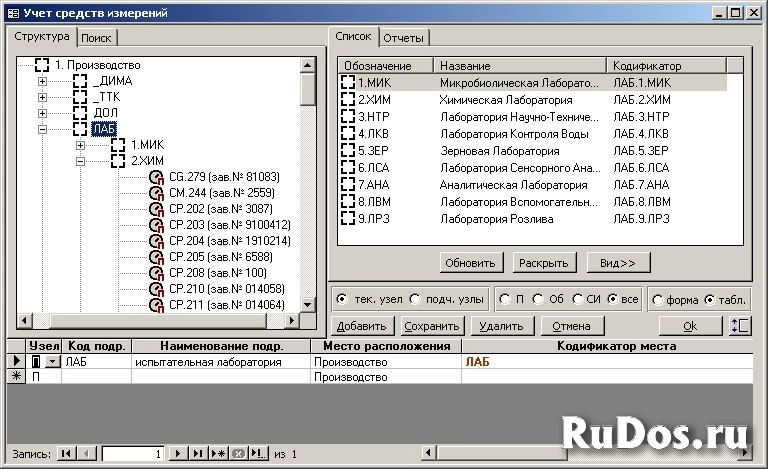Collapse the 2.ХИМ tree node
The height and width of the screenshot is (469, 768).
pyautogui.click(x=81, y=161)
